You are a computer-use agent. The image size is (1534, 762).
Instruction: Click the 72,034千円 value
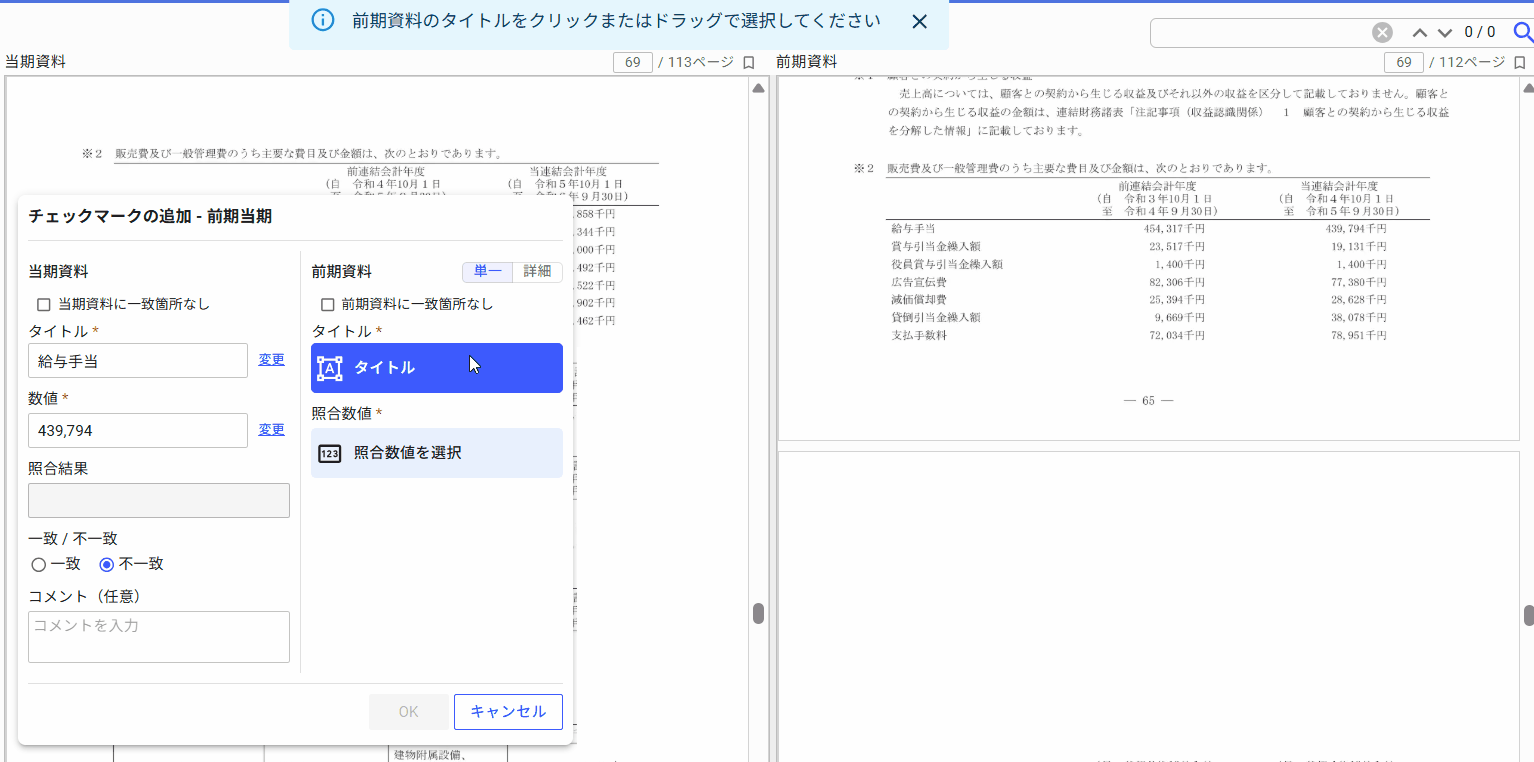coord(1177,335)
